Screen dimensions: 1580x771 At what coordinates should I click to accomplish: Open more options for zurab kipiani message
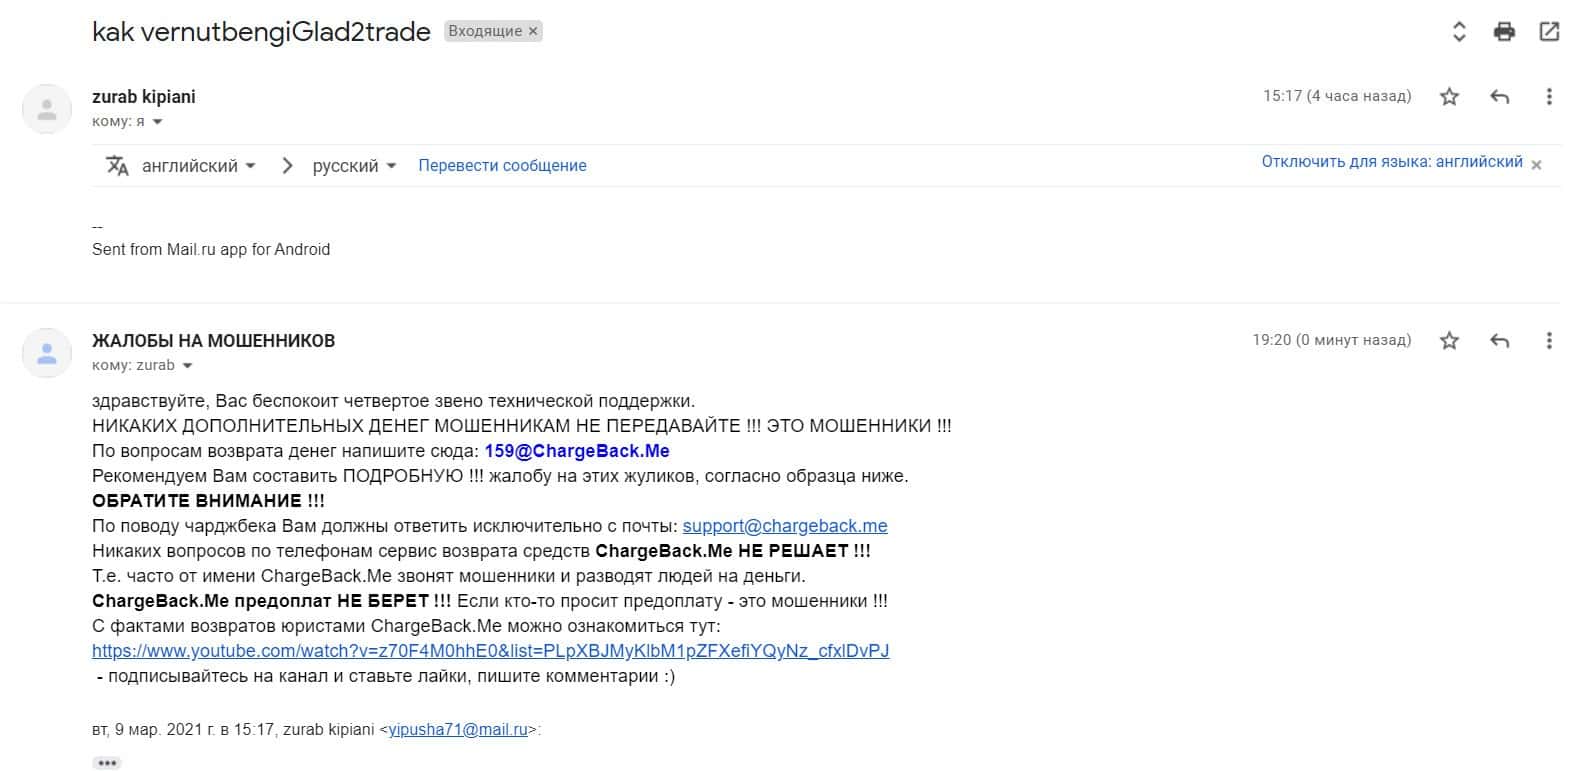(x=1549, y=97)
